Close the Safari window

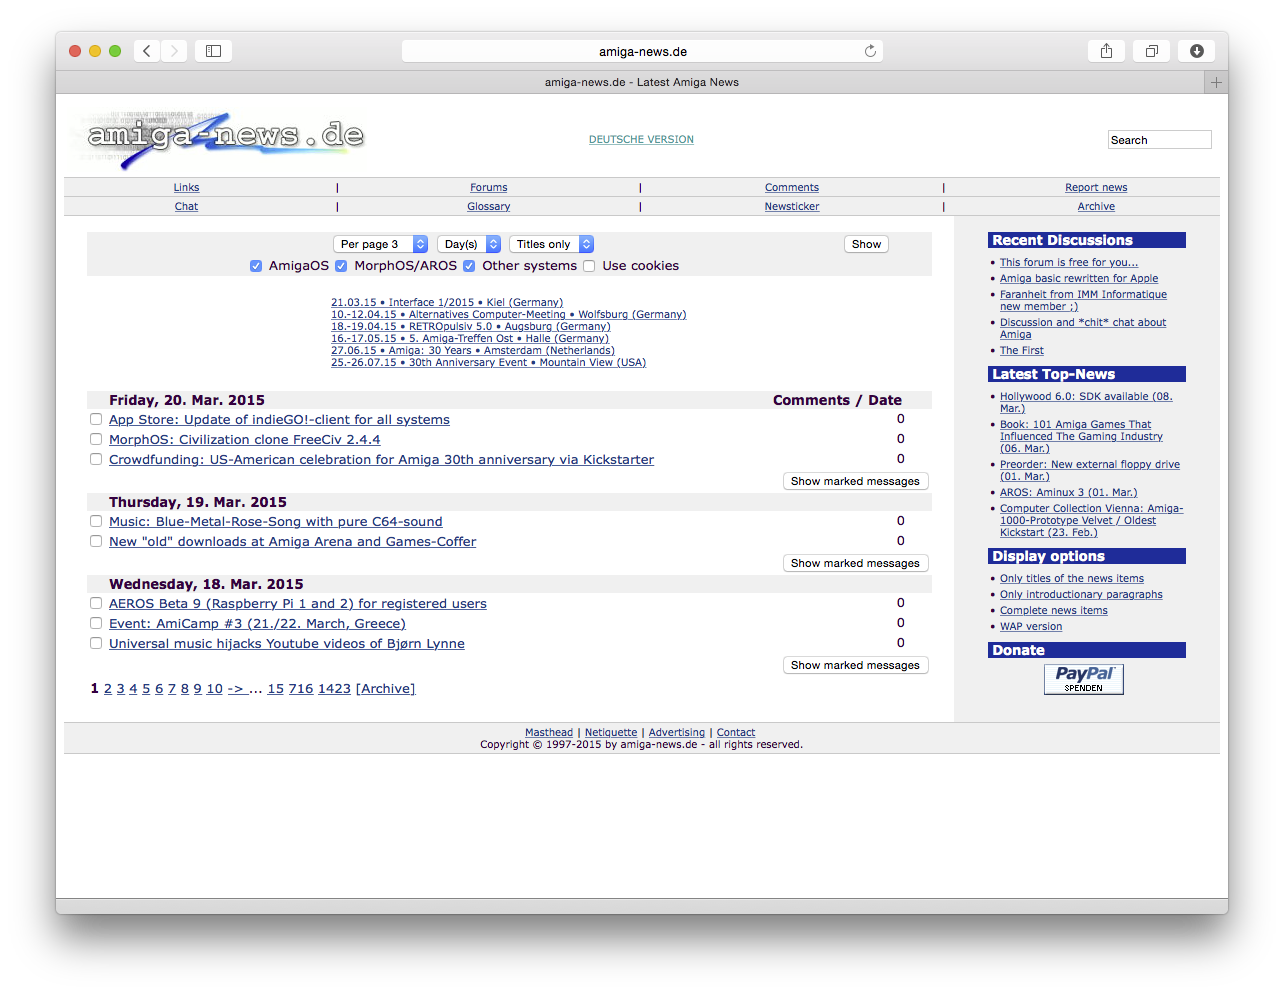coord(75,51)
